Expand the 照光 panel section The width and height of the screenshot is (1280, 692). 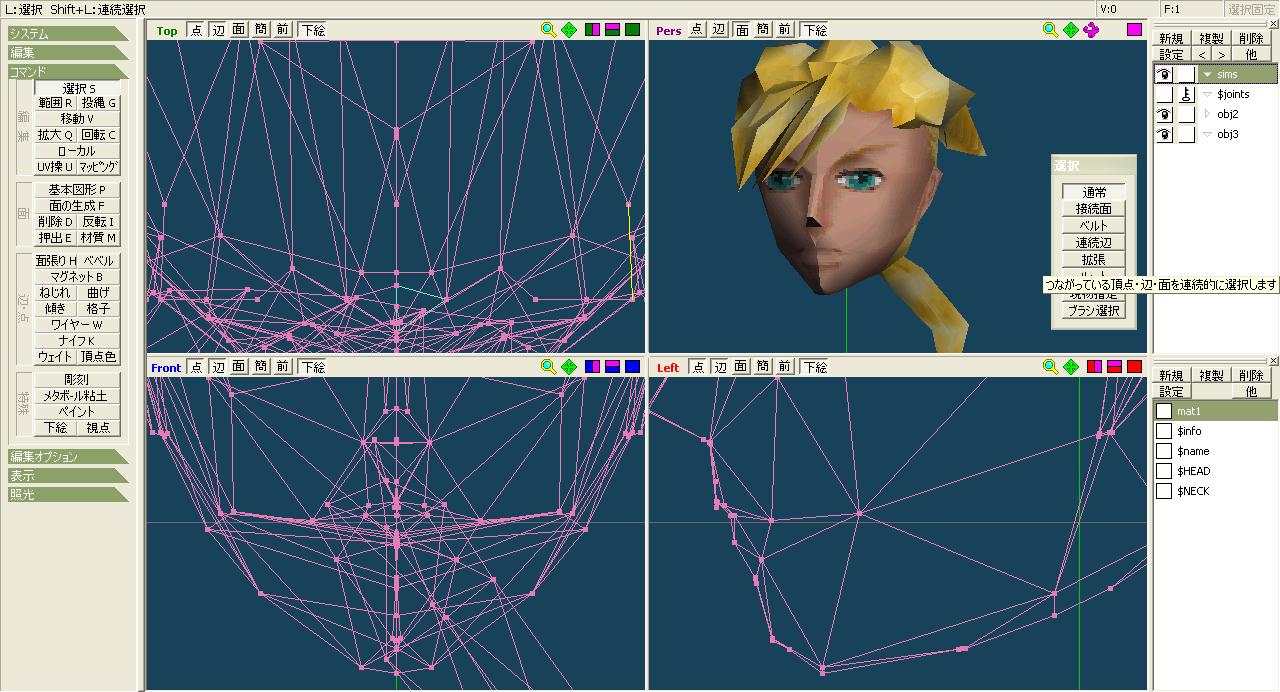tap(68, 495)
